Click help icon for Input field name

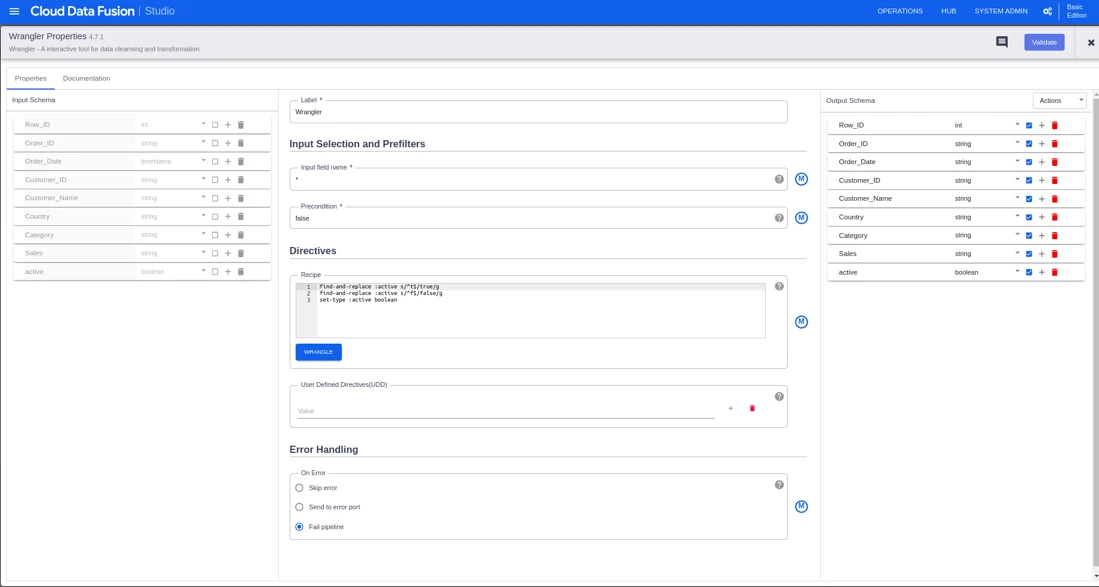tap(779, 179)
